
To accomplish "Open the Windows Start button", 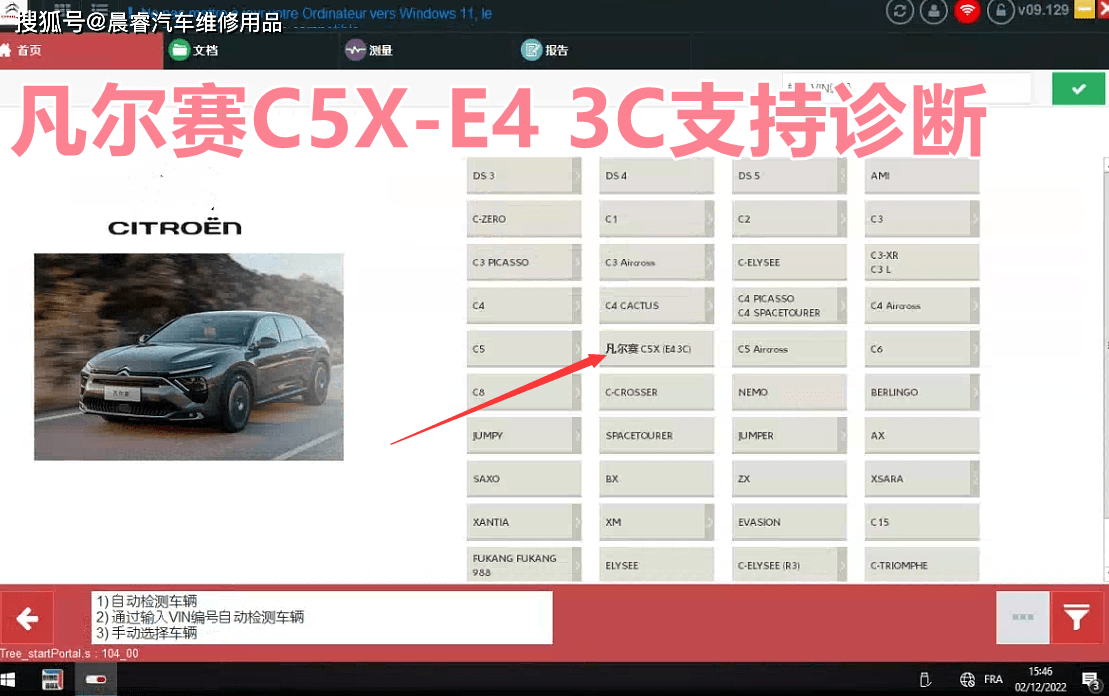I will 8,680.
